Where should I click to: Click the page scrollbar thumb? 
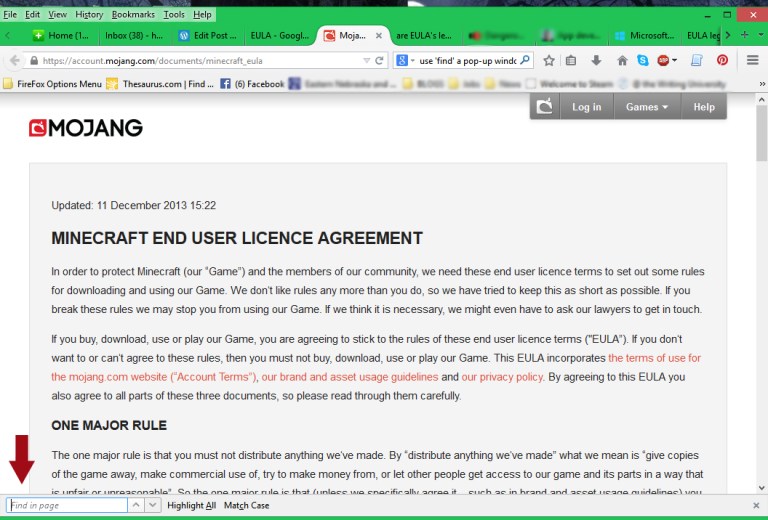point(762,132)
